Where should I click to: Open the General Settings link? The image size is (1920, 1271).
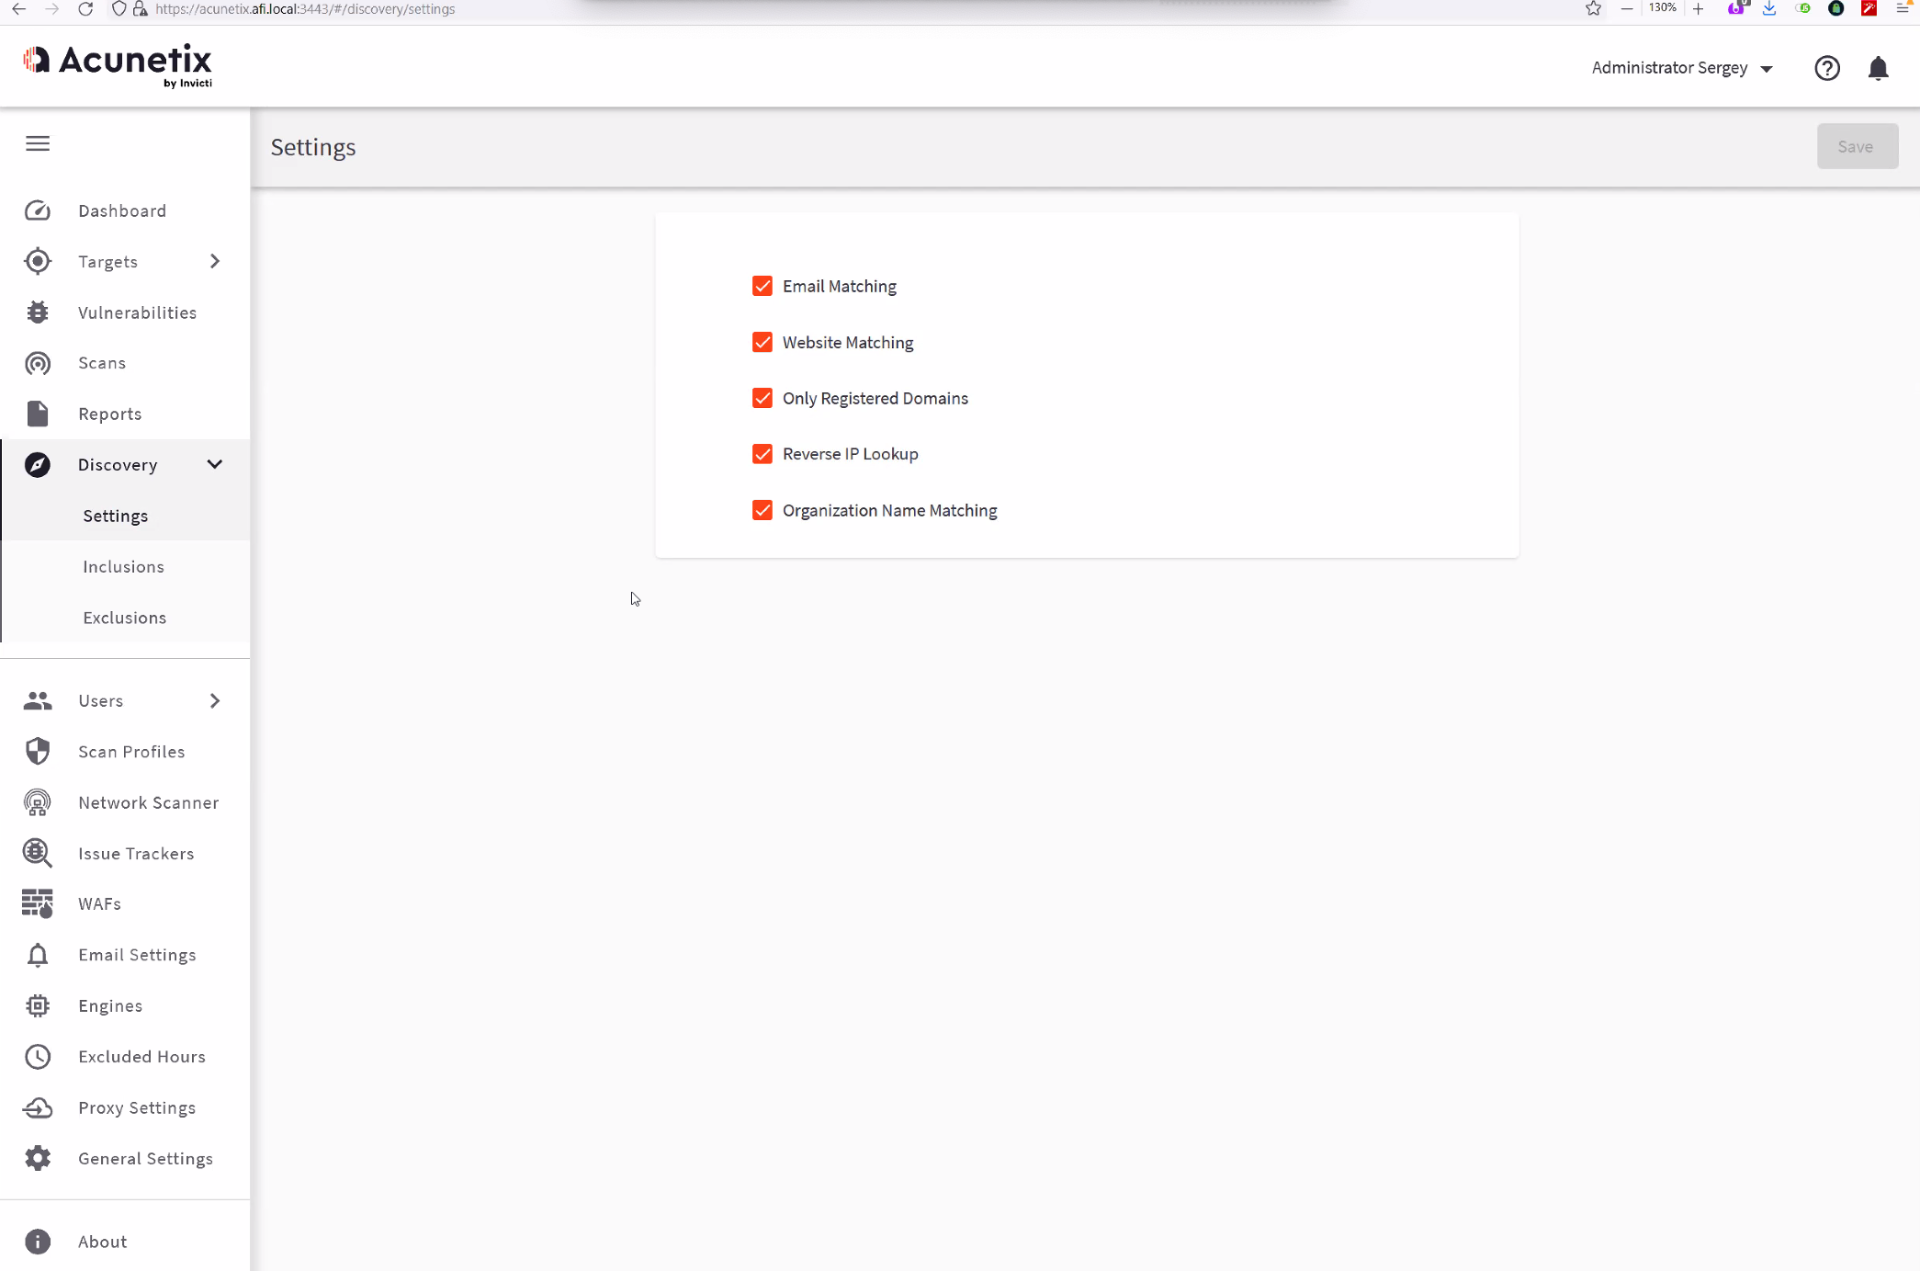pyautogui.click(x=145, y=1159)
